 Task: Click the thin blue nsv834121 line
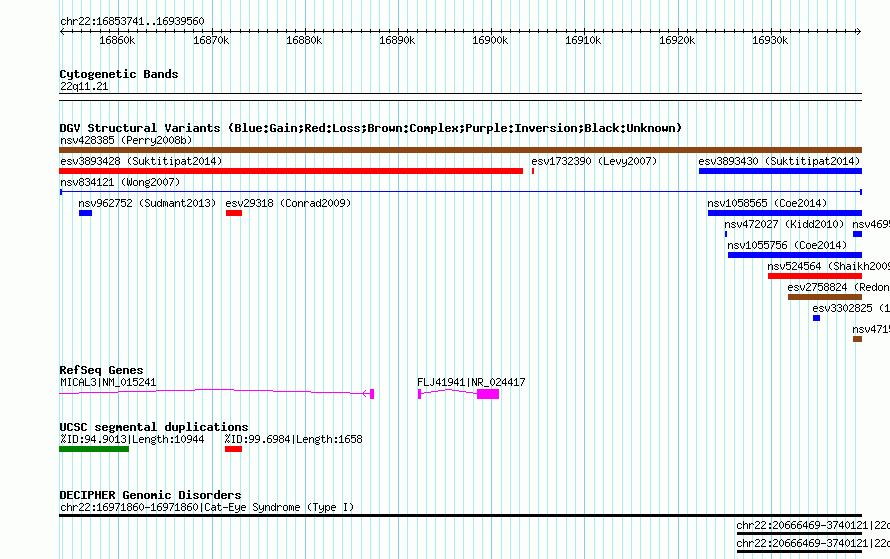tap(460, 192)
